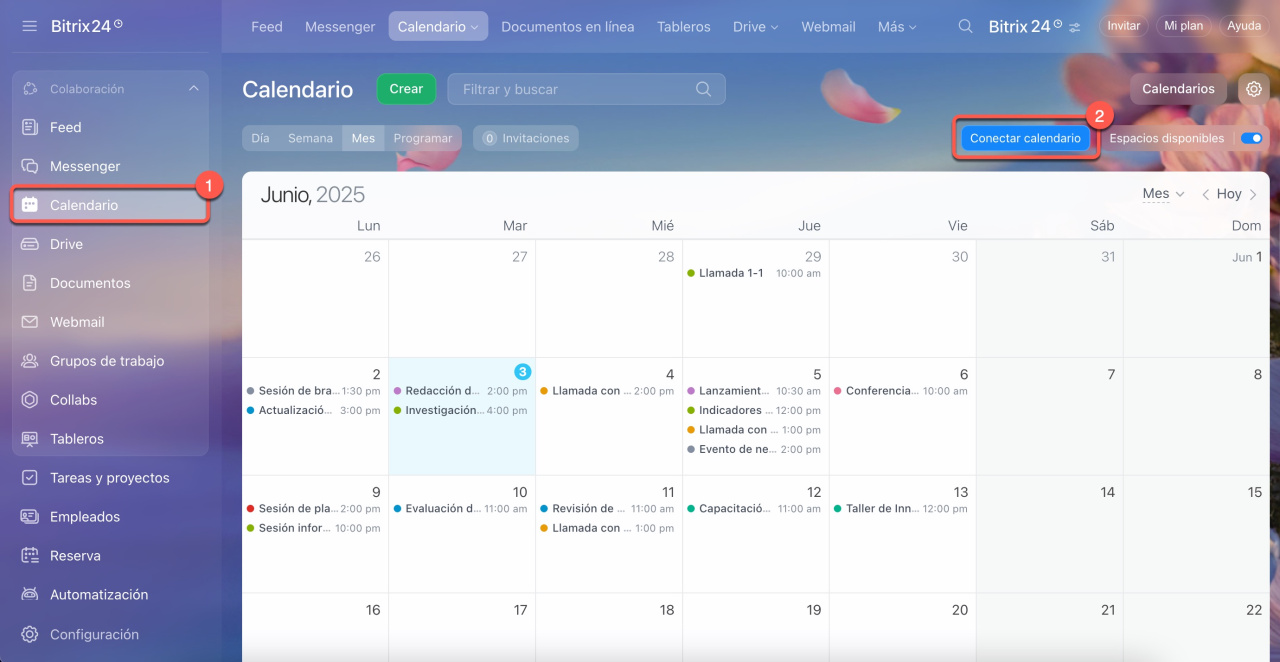
Task: Open Redacción d... 2:00 pm event
Action: (460, 391)
